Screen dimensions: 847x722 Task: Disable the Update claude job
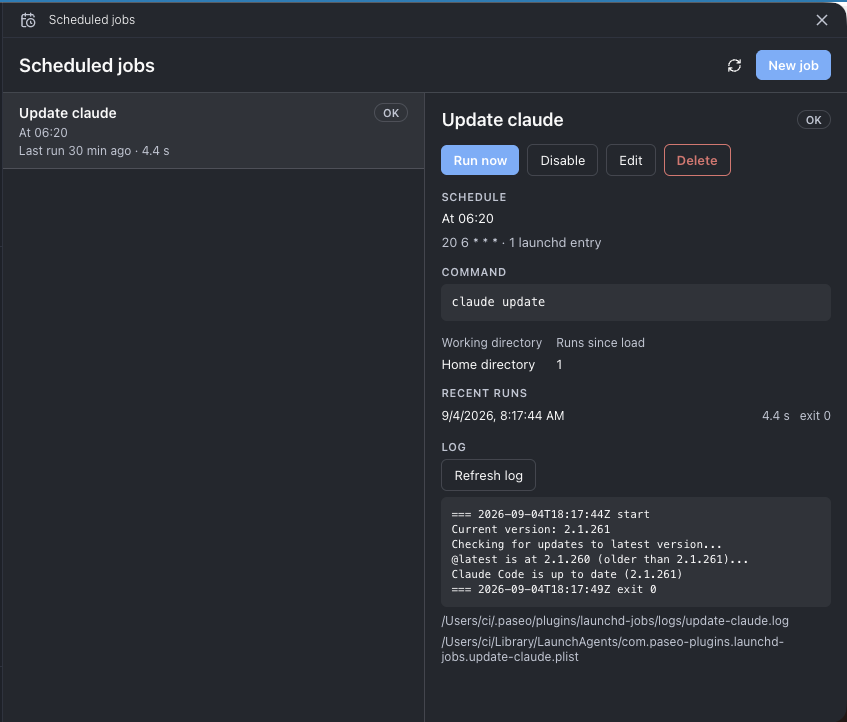tap(562, 160)
